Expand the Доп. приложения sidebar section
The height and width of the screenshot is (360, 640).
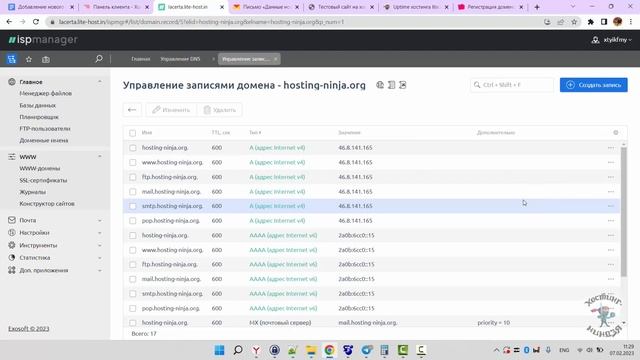pyautogui.click(x=100, y=270)
